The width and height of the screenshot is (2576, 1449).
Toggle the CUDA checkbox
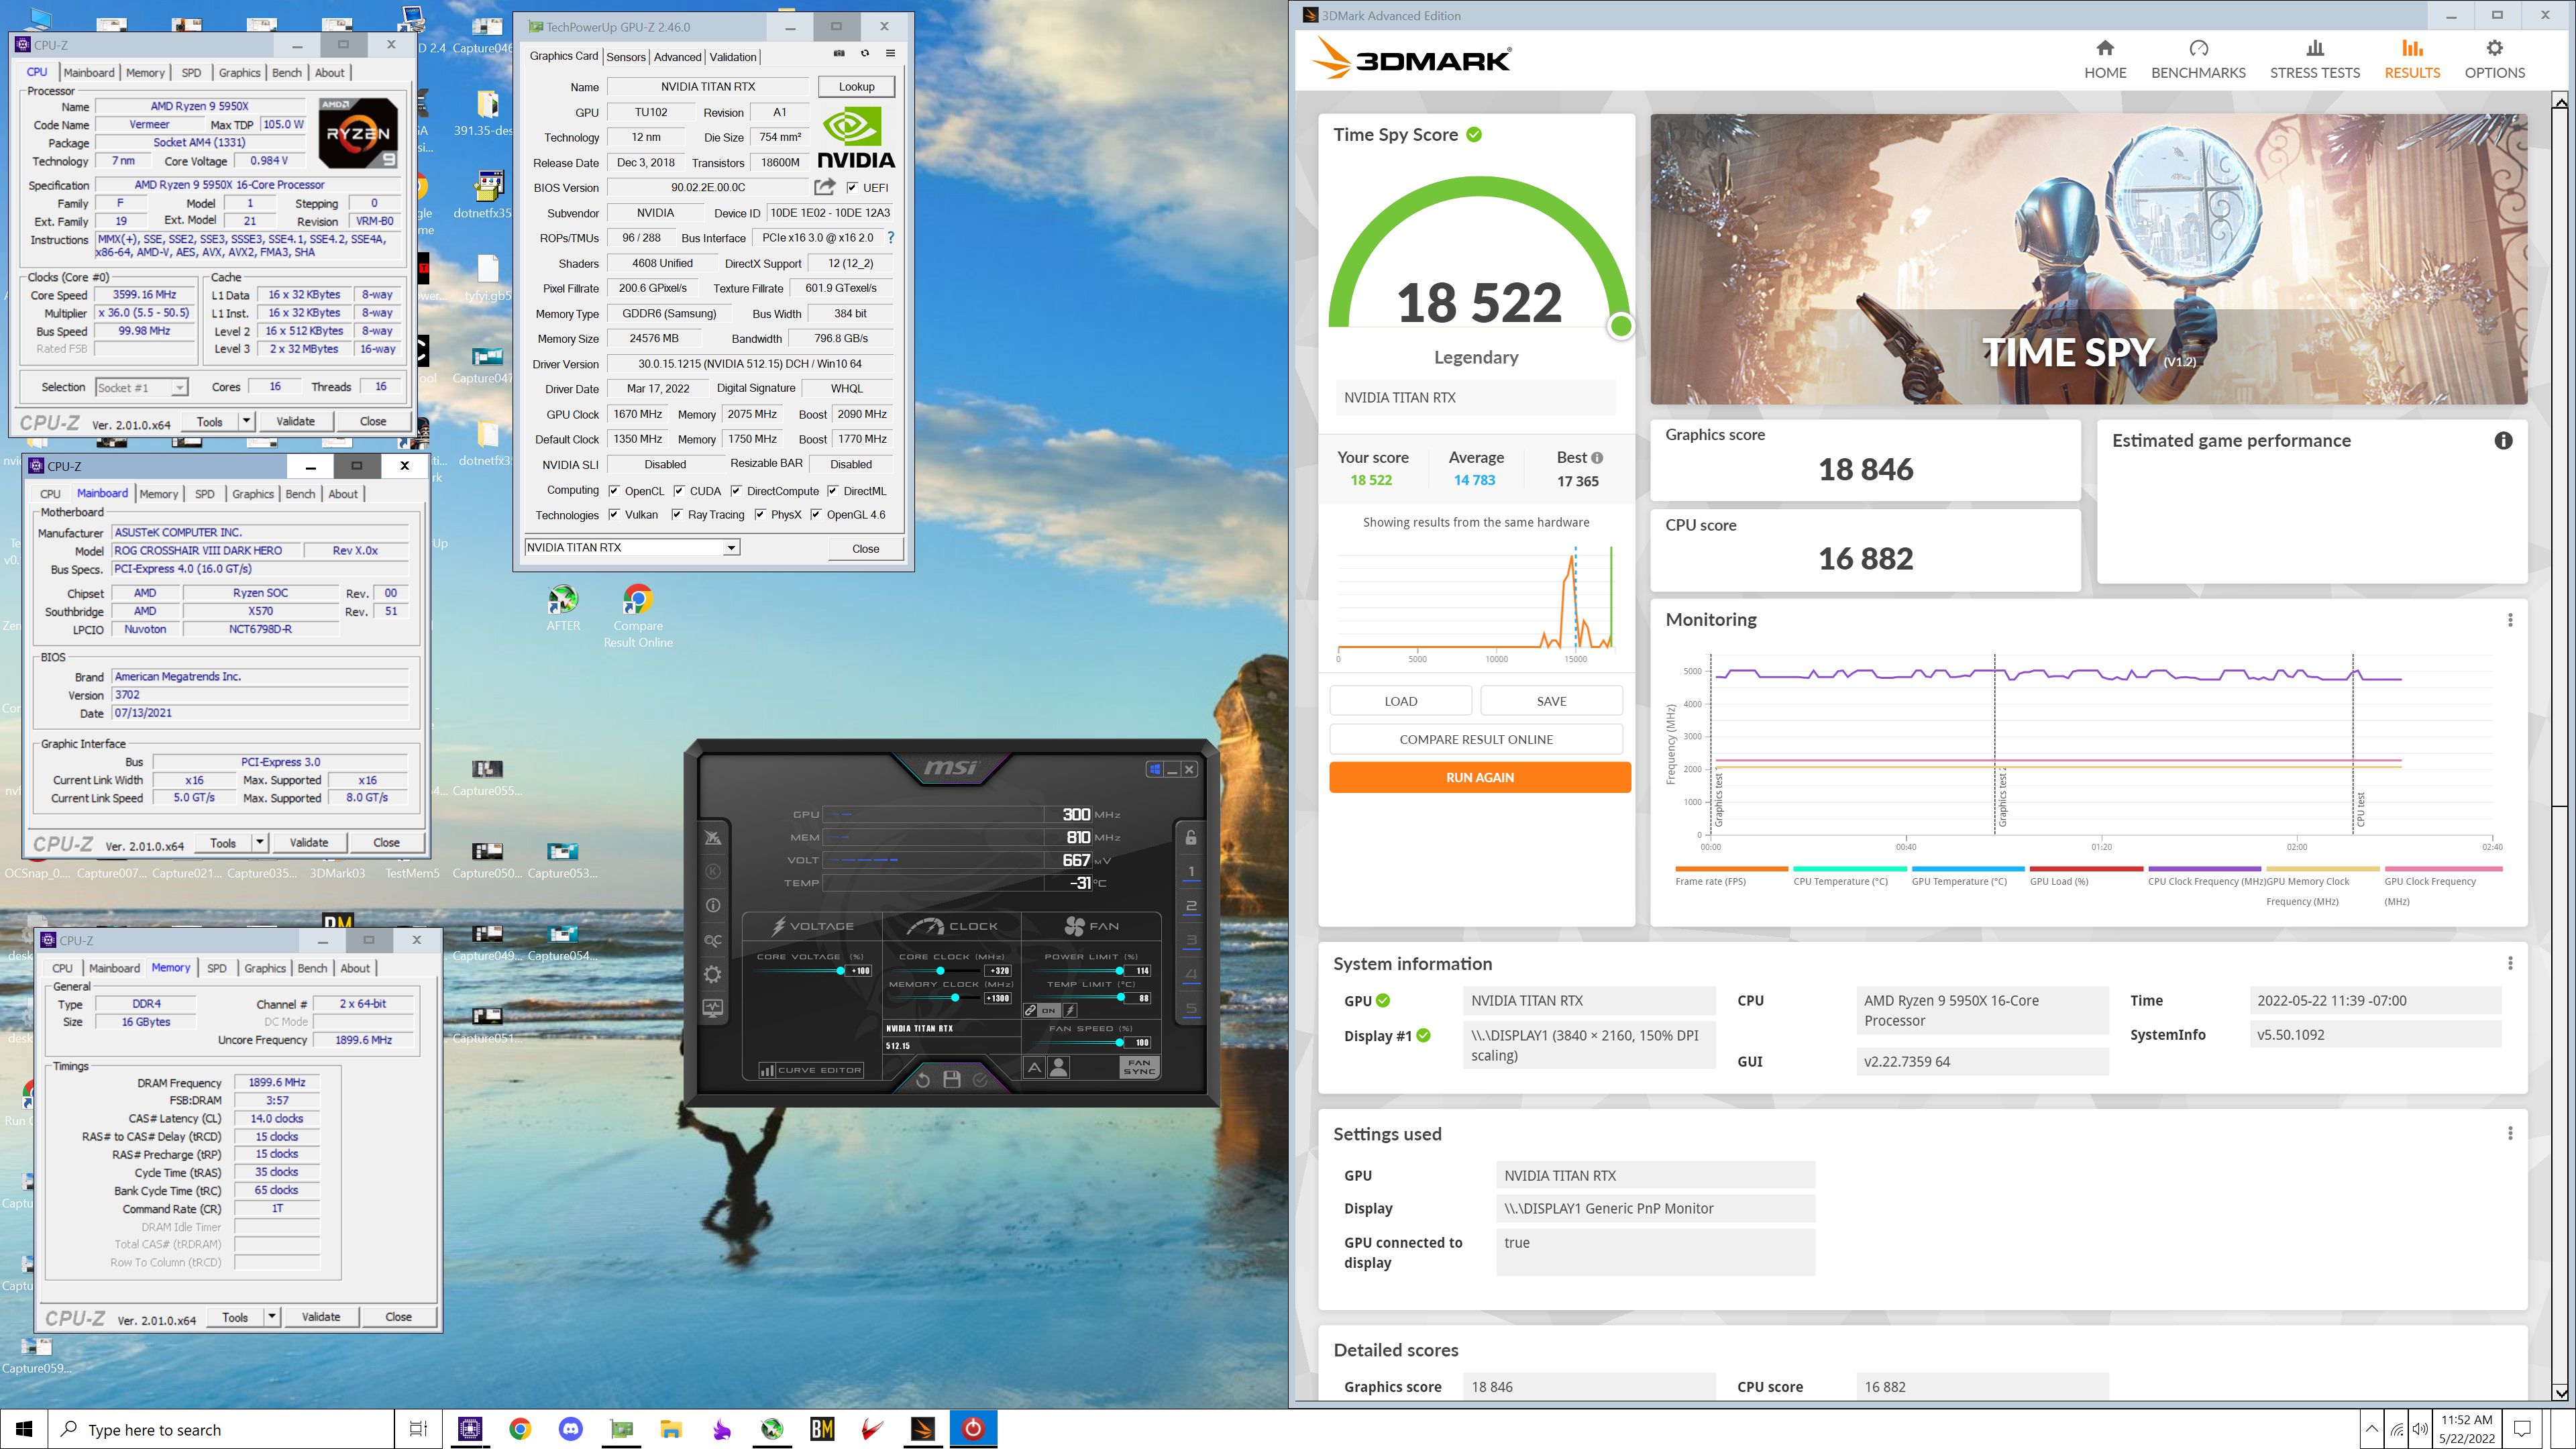(x=679, y=491)
